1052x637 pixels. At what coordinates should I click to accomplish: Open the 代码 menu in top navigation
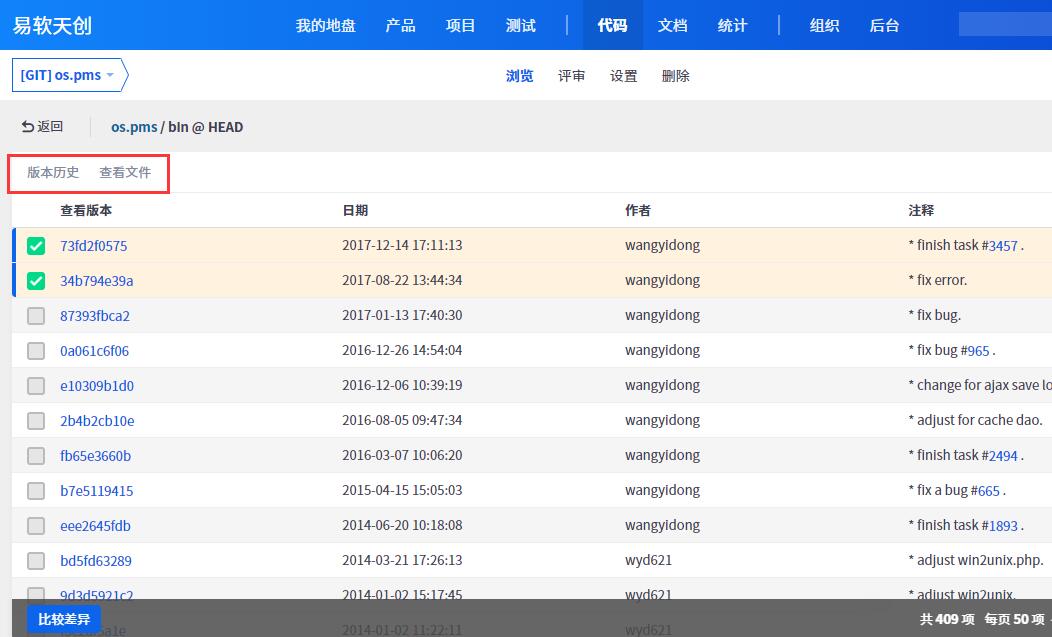(612, 25)
